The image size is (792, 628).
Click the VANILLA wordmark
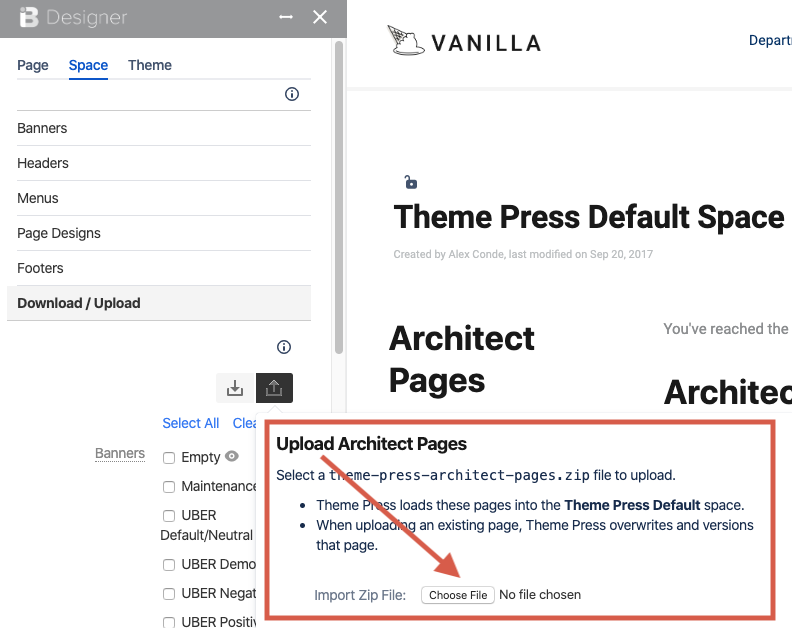point(486,43)
